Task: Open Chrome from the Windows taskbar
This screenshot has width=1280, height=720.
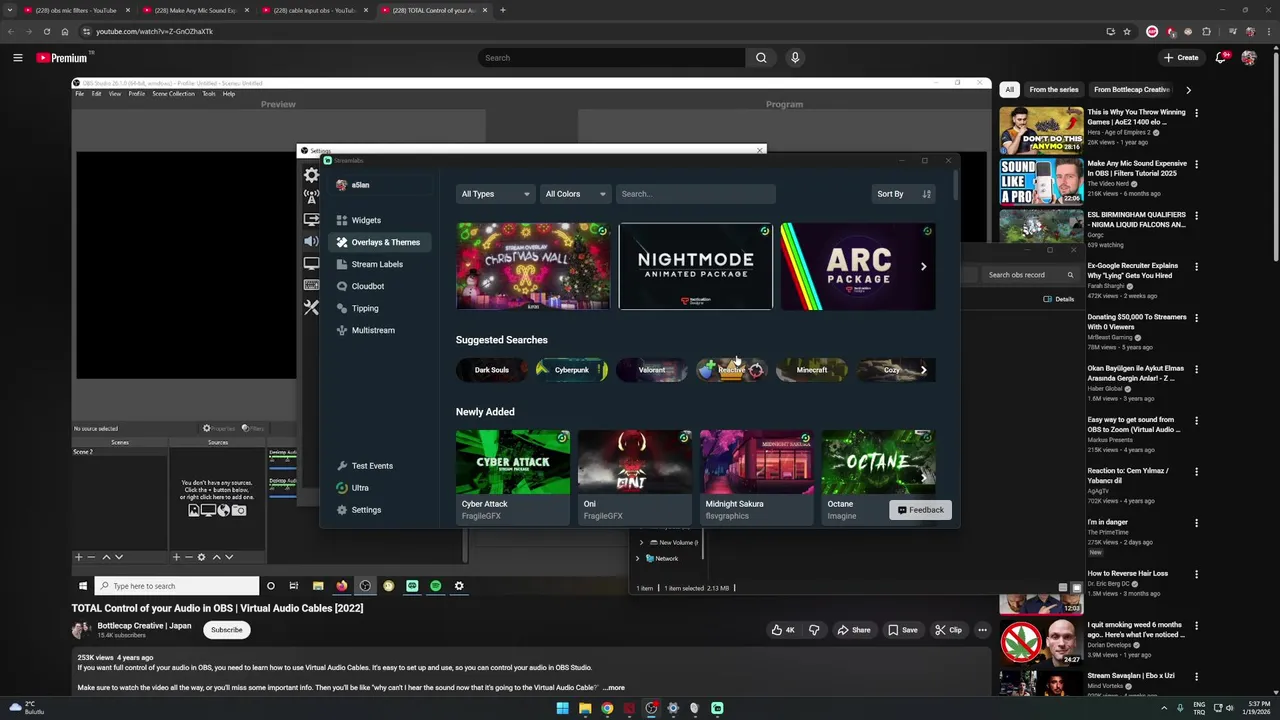Action: point(607,708)
